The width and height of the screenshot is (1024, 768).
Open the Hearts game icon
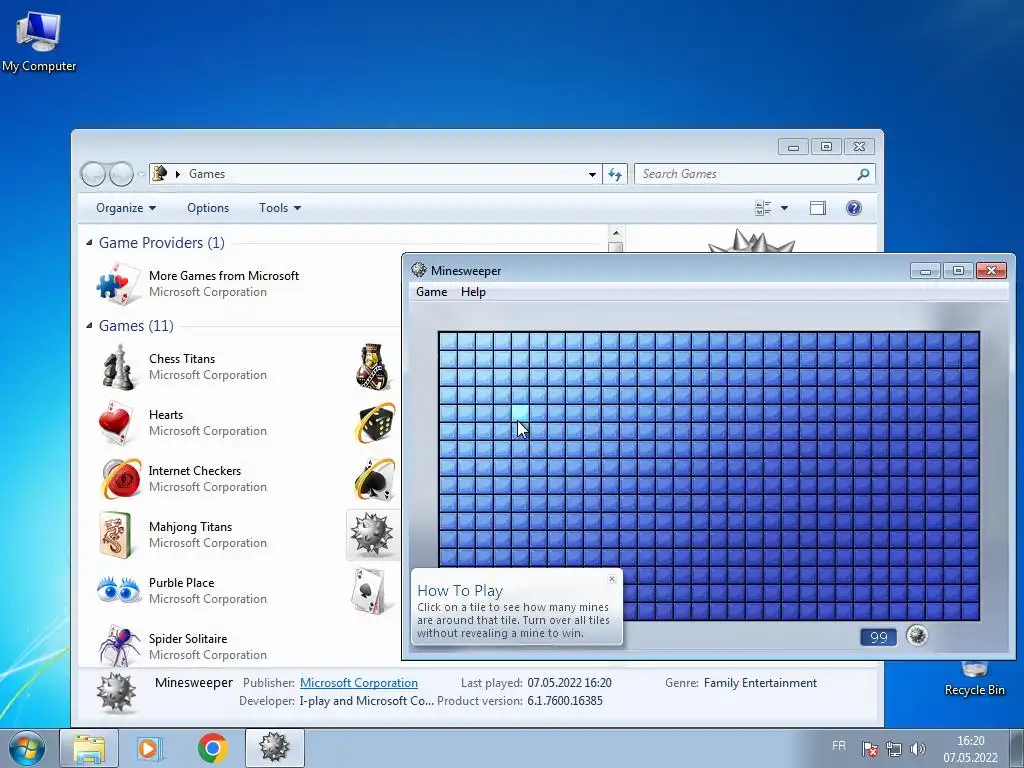pos(116,423)
